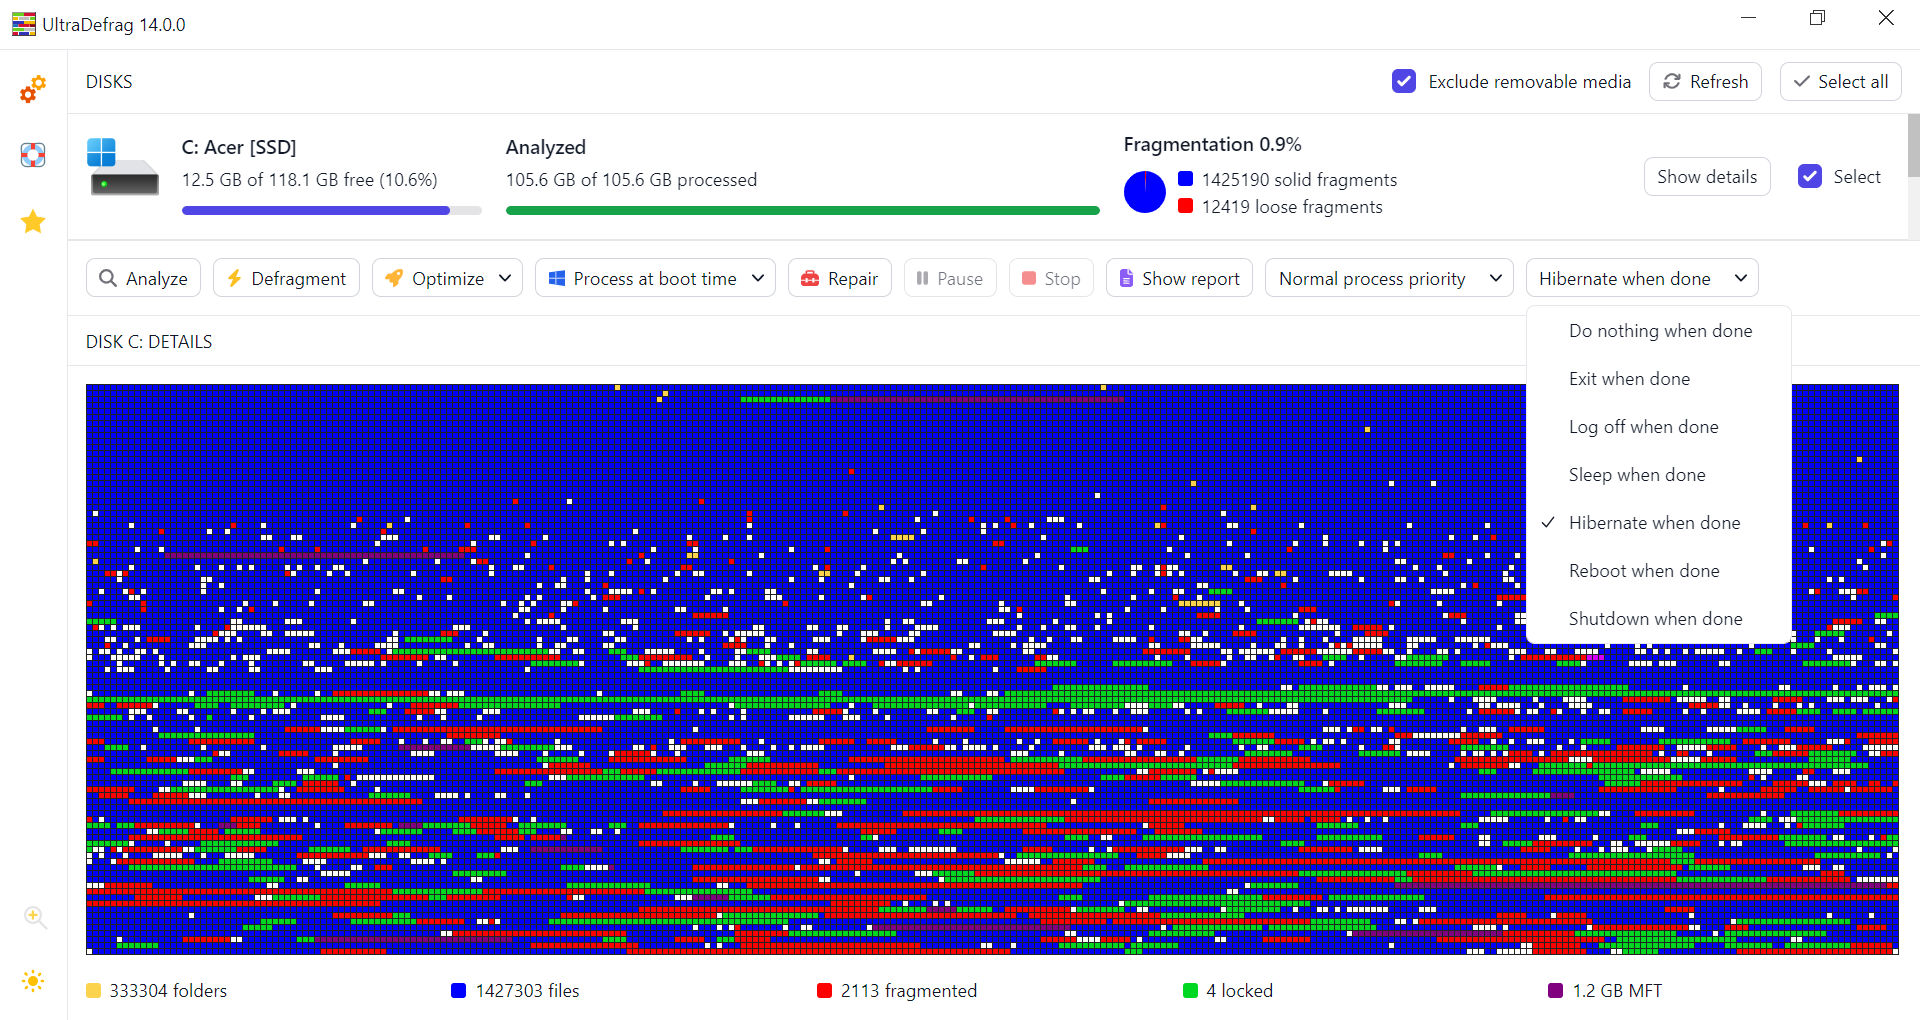This screenshot has height=1020, width=1920.
Task: Toggle theme with the sun icon
Action: (33, 981)
